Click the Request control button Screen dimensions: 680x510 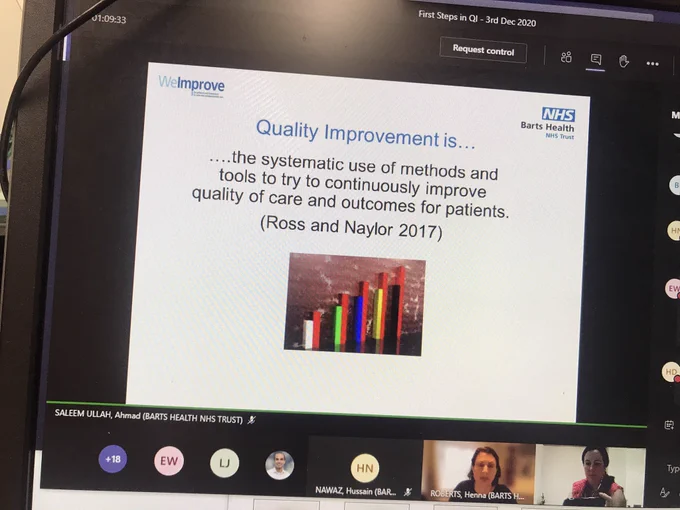point(483,50)
